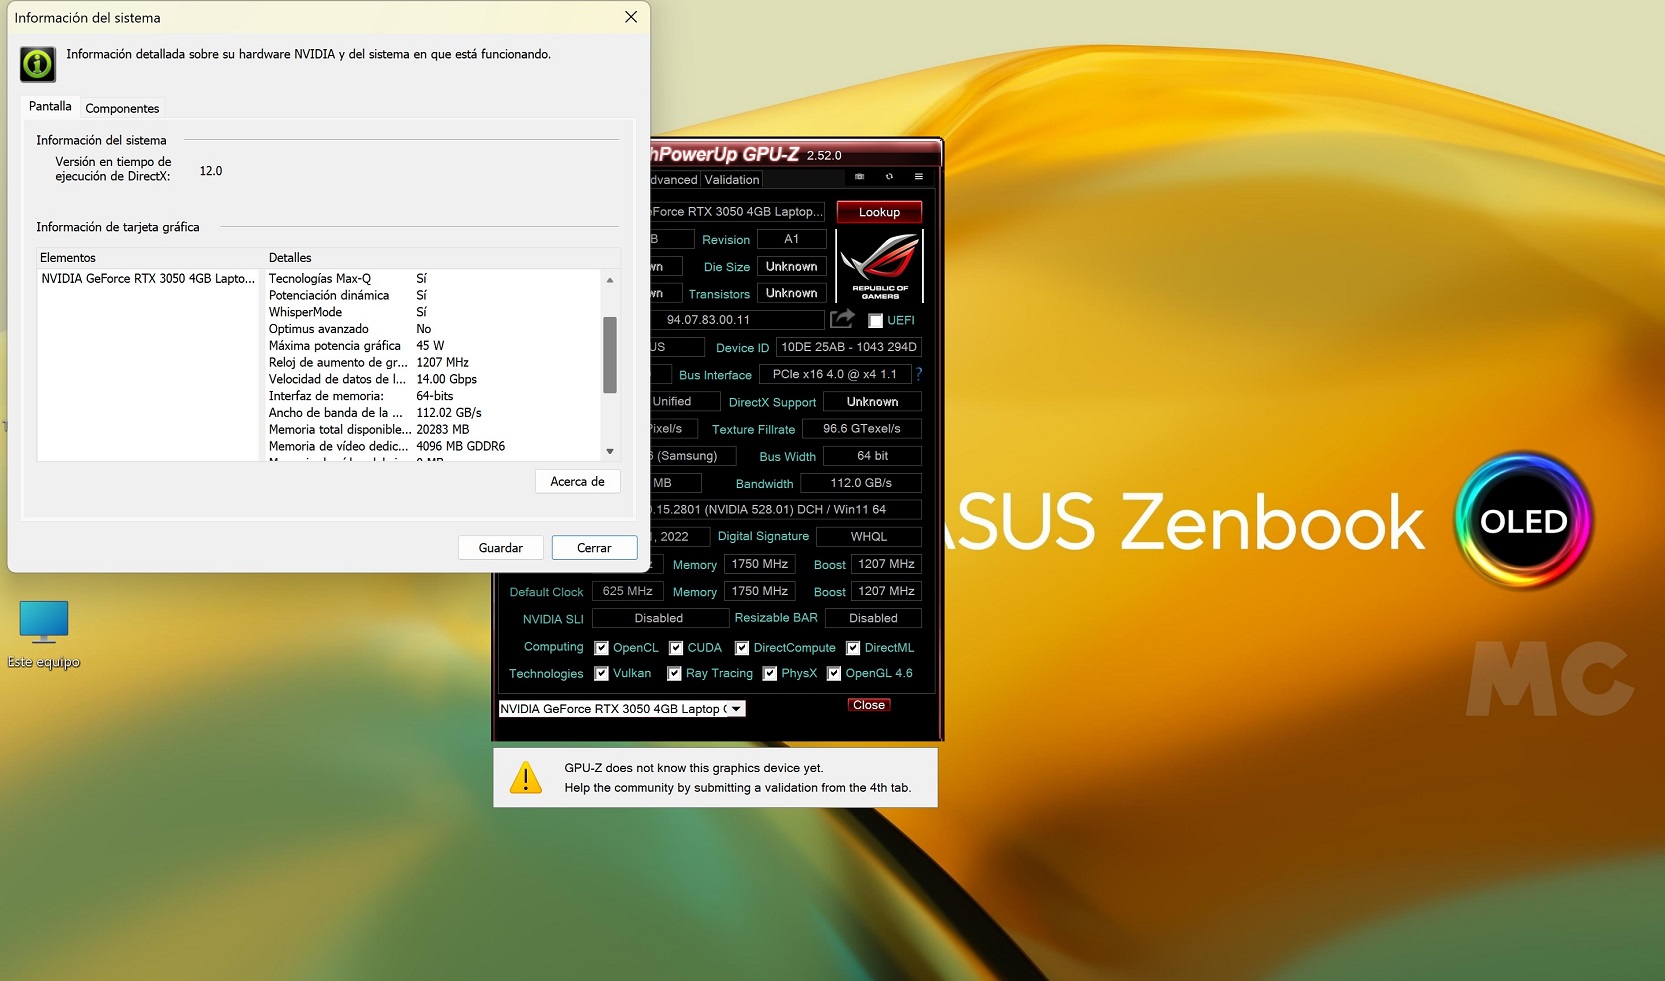Click the details list scroll up arrow
The width and height of the screenshot is (1665, 981).
point(610,280)
